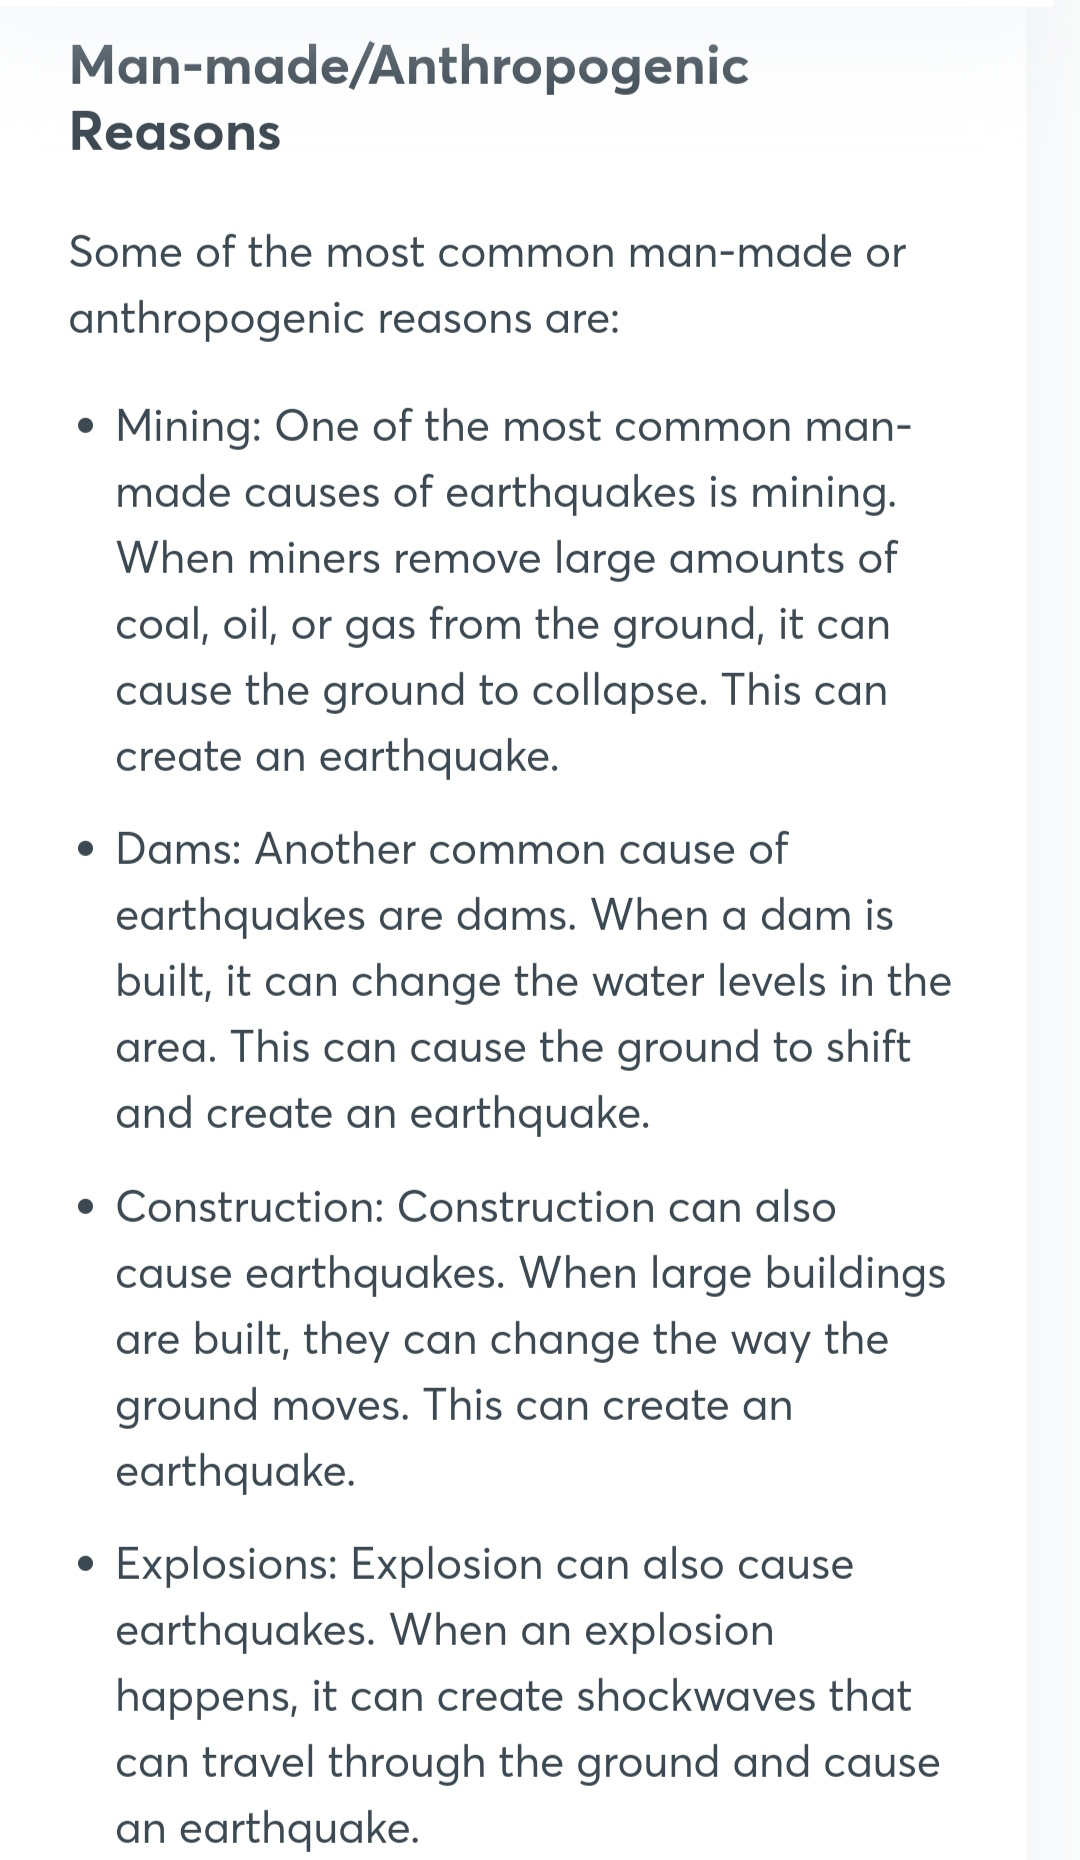The image size is (1080, 1860).
Task: Click the intro sentence about common man-made reasons
Action: pyautogui.click(x=487, y=286)
